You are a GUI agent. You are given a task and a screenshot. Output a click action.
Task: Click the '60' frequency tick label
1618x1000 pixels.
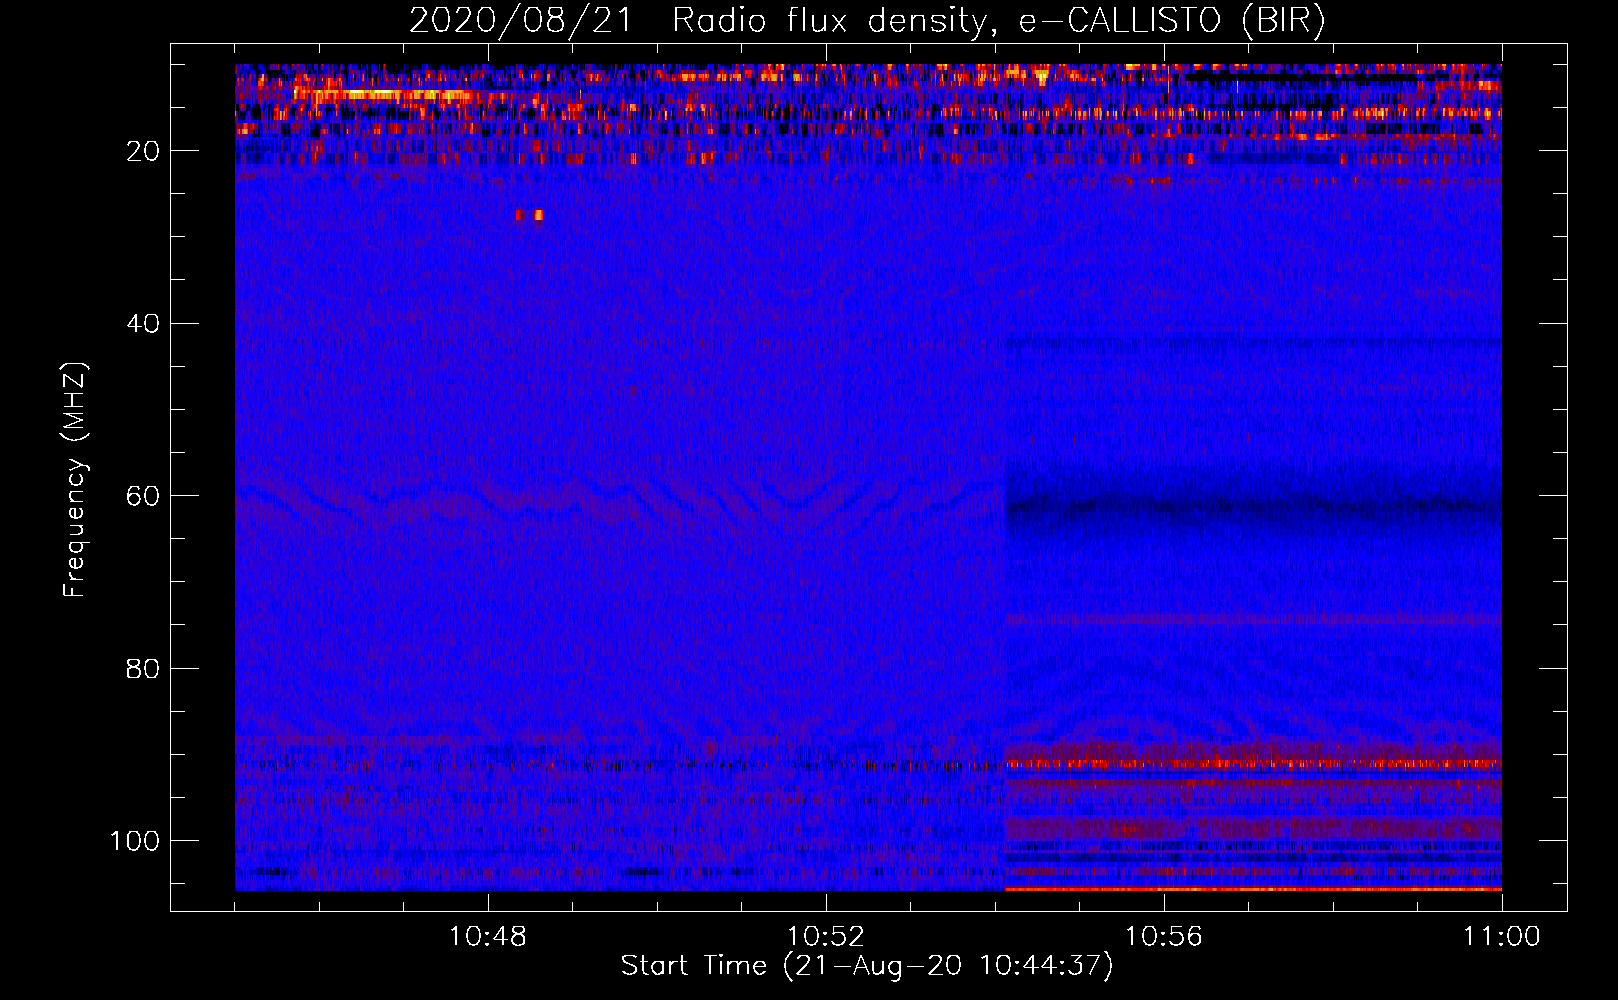click(143, 496)
